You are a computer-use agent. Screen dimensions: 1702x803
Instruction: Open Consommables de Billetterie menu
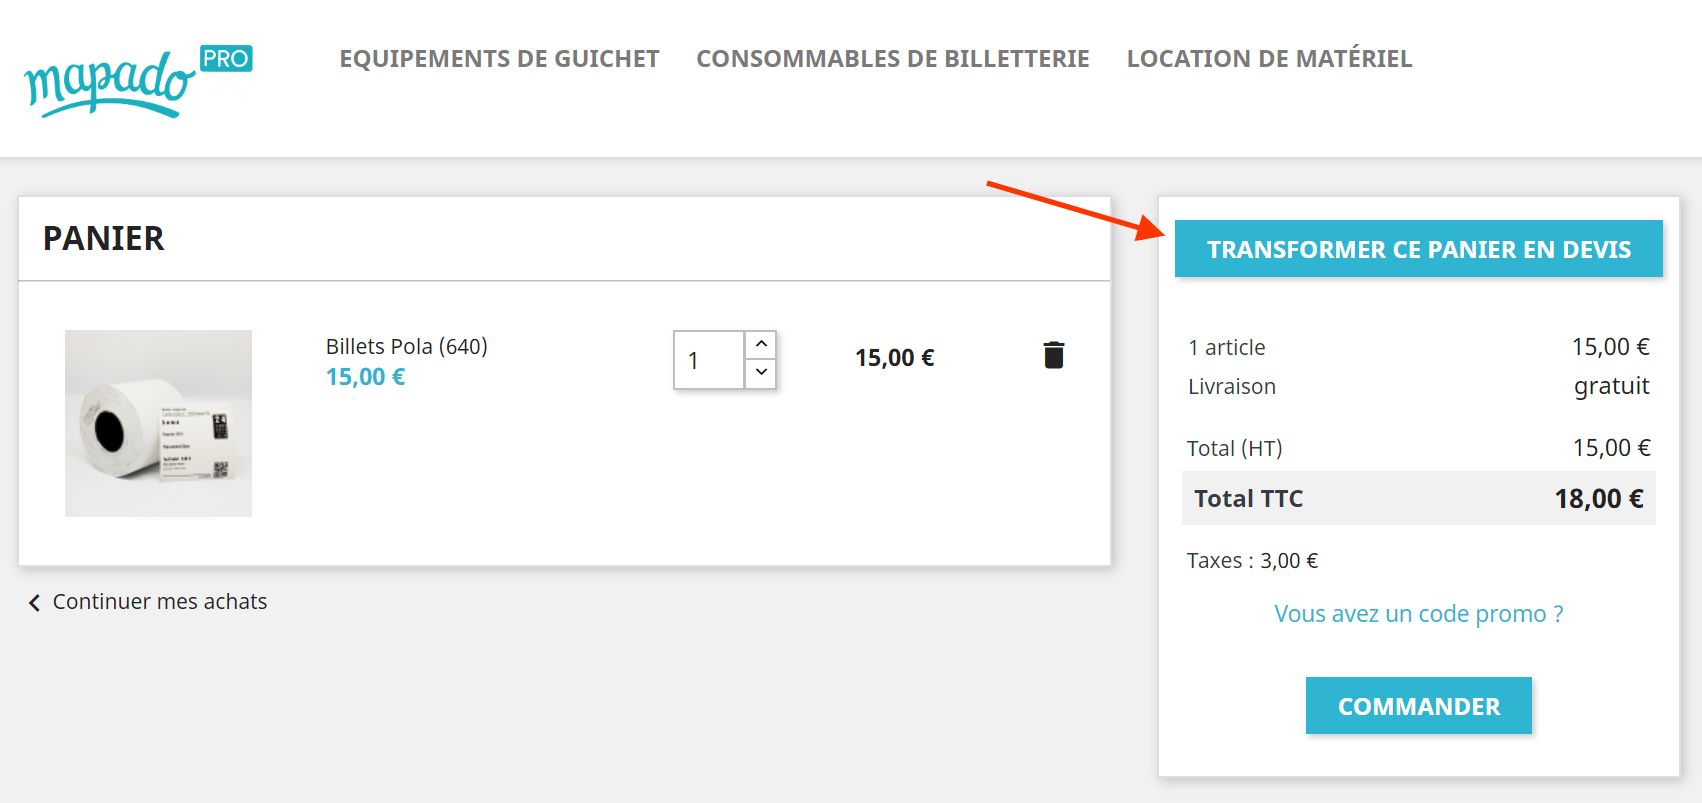(x=892, y=59)
